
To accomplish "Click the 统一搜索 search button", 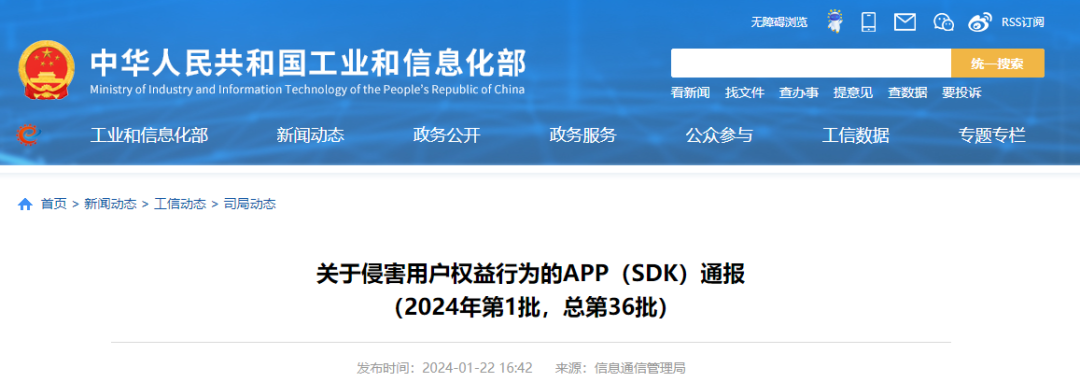I will coord(997,63).
